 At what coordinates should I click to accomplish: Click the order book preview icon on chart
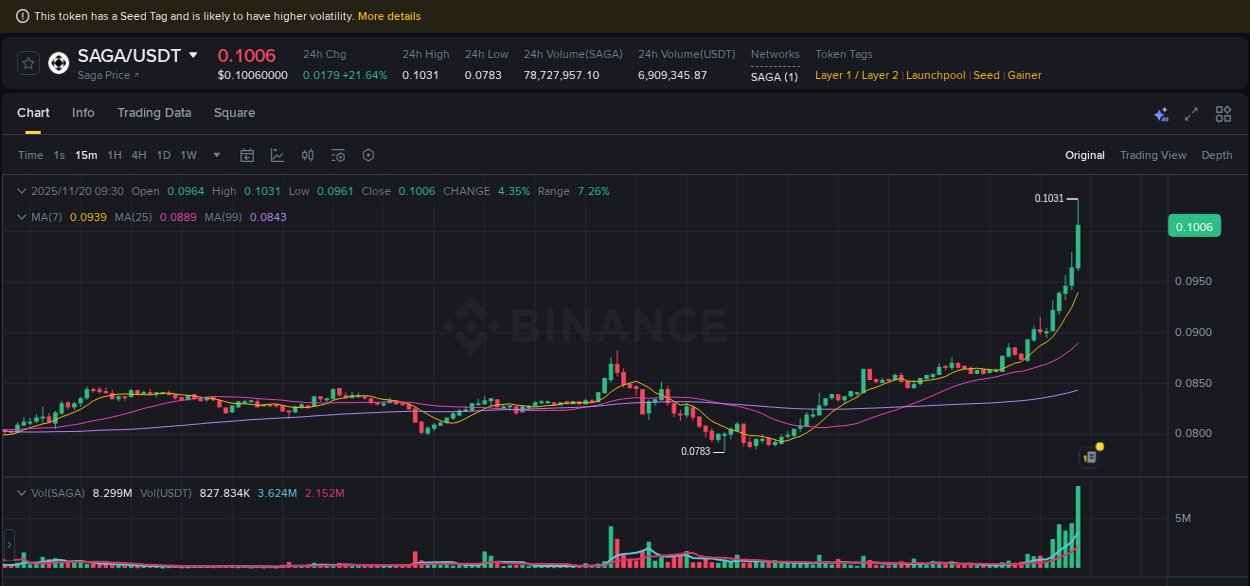(1088, 456)
